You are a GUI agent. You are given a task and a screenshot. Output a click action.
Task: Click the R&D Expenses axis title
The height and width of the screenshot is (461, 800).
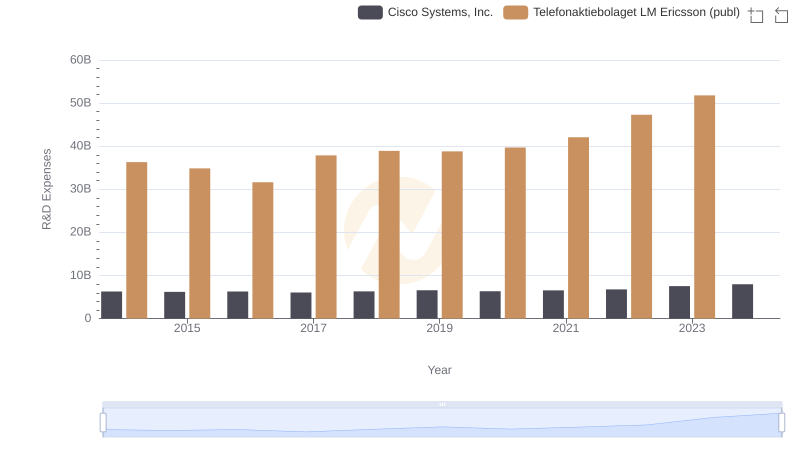coord(46,189)
